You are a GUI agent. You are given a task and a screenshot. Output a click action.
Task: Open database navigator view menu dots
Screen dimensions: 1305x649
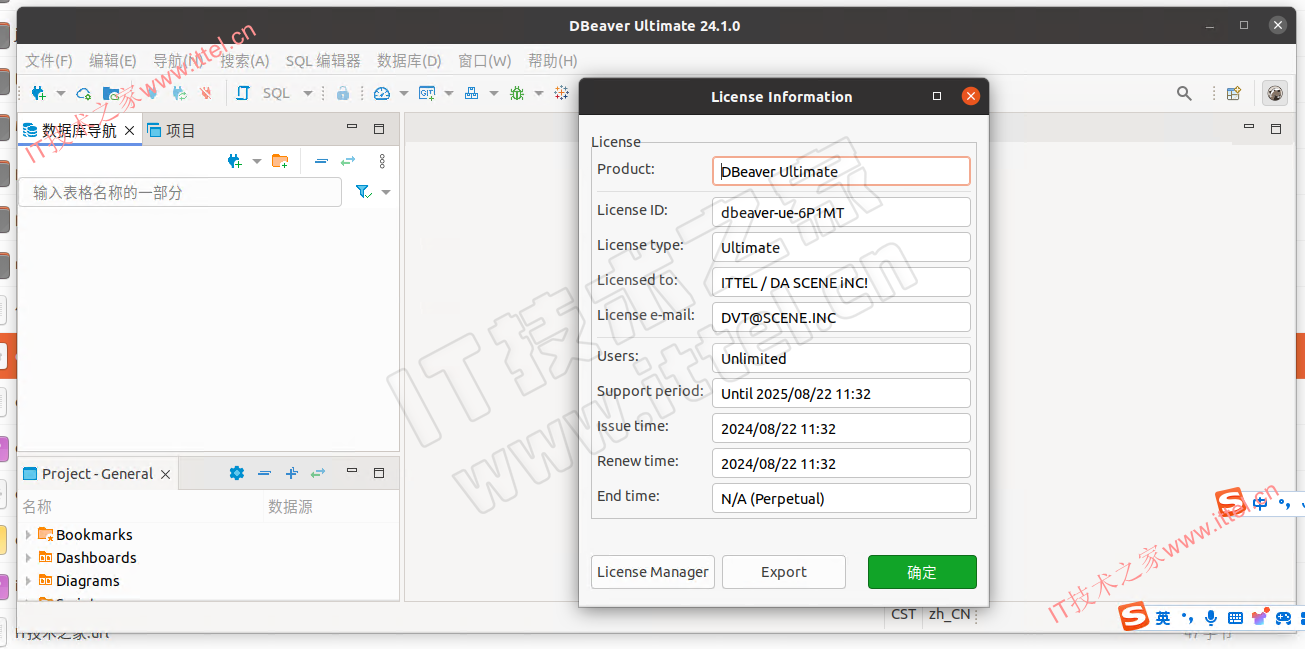click(381, 161)
